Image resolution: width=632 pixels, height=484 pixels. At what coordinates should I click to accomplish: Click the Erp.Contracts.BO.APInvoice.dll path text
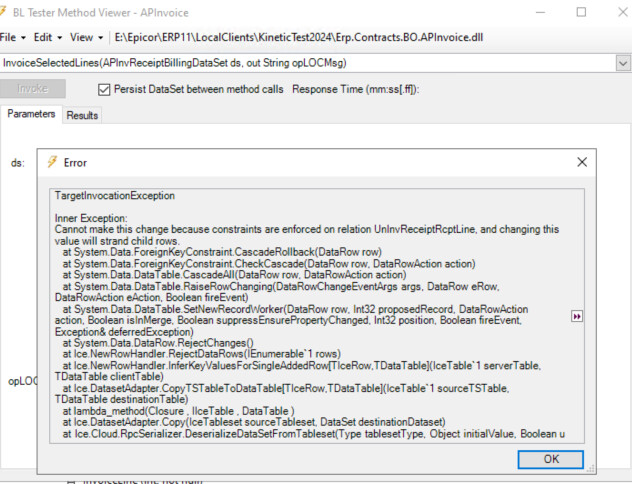(x=299, y=37)
